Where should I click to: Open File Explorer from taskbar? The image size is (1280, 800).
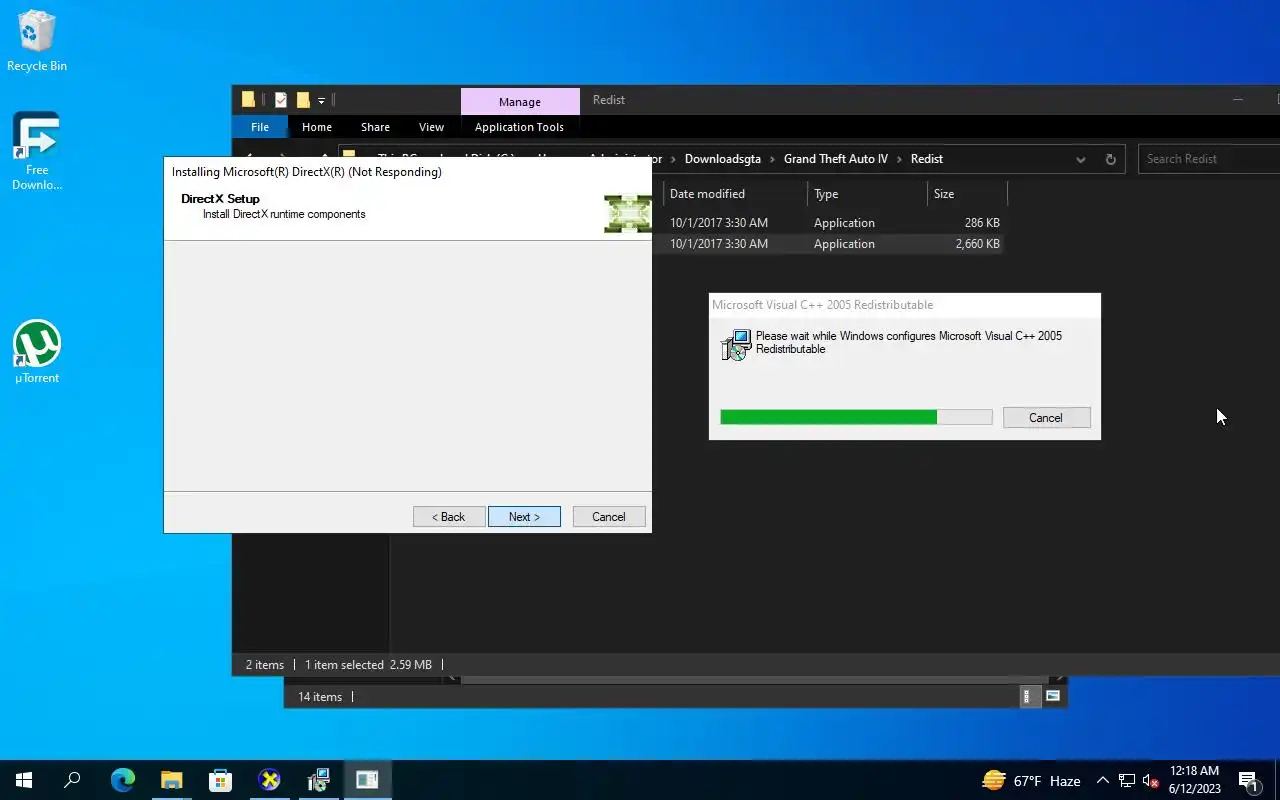click(x=171, y=780)
